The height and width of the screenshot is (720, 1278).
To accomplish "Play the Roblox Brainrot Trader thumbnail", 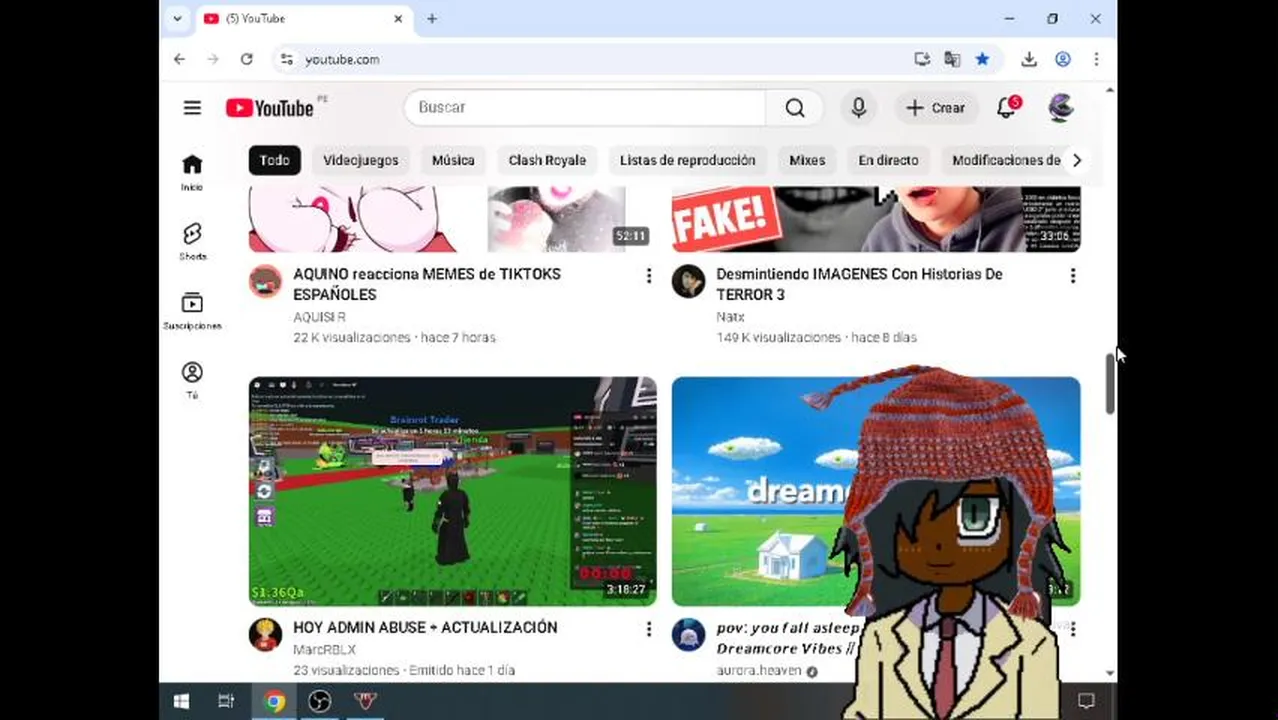I will point(453,491).
